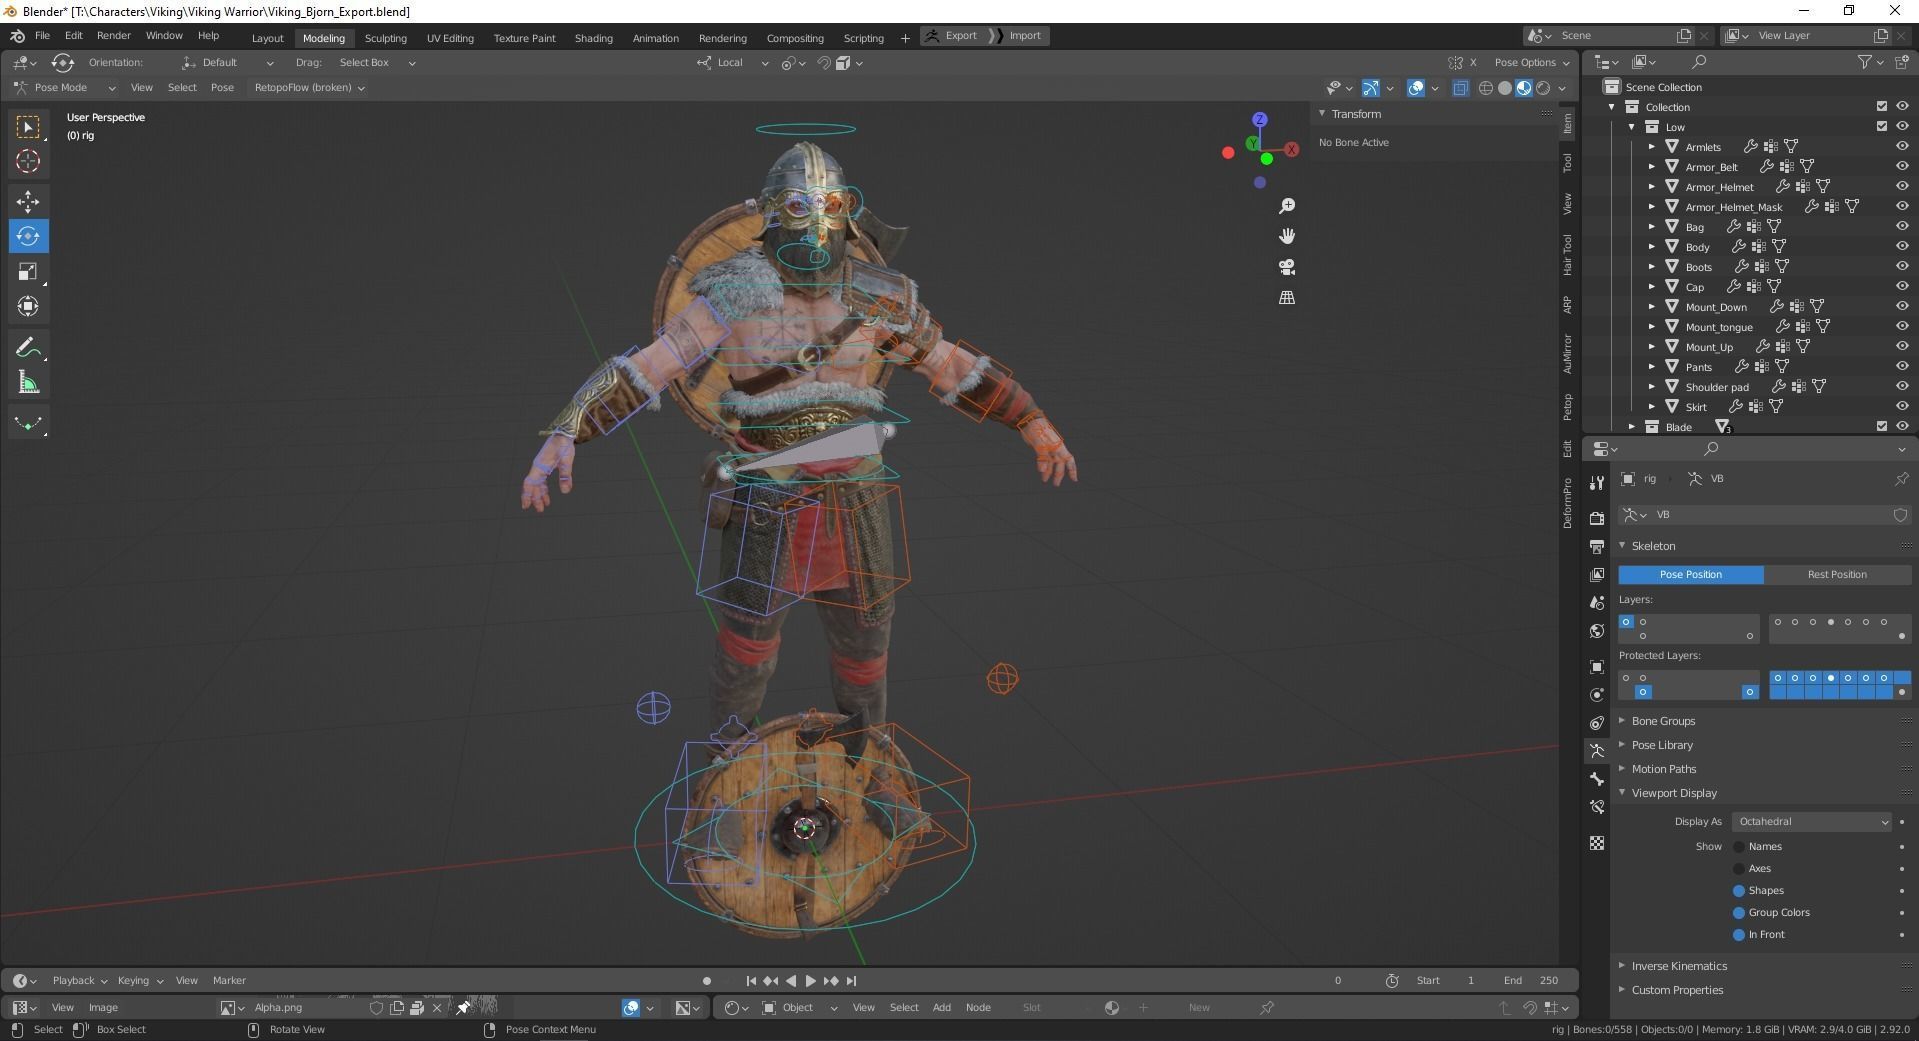This screenshot has height=1041, width=1919.
Task: Select the Cursor tool
Action: click(x=28, y=161)
